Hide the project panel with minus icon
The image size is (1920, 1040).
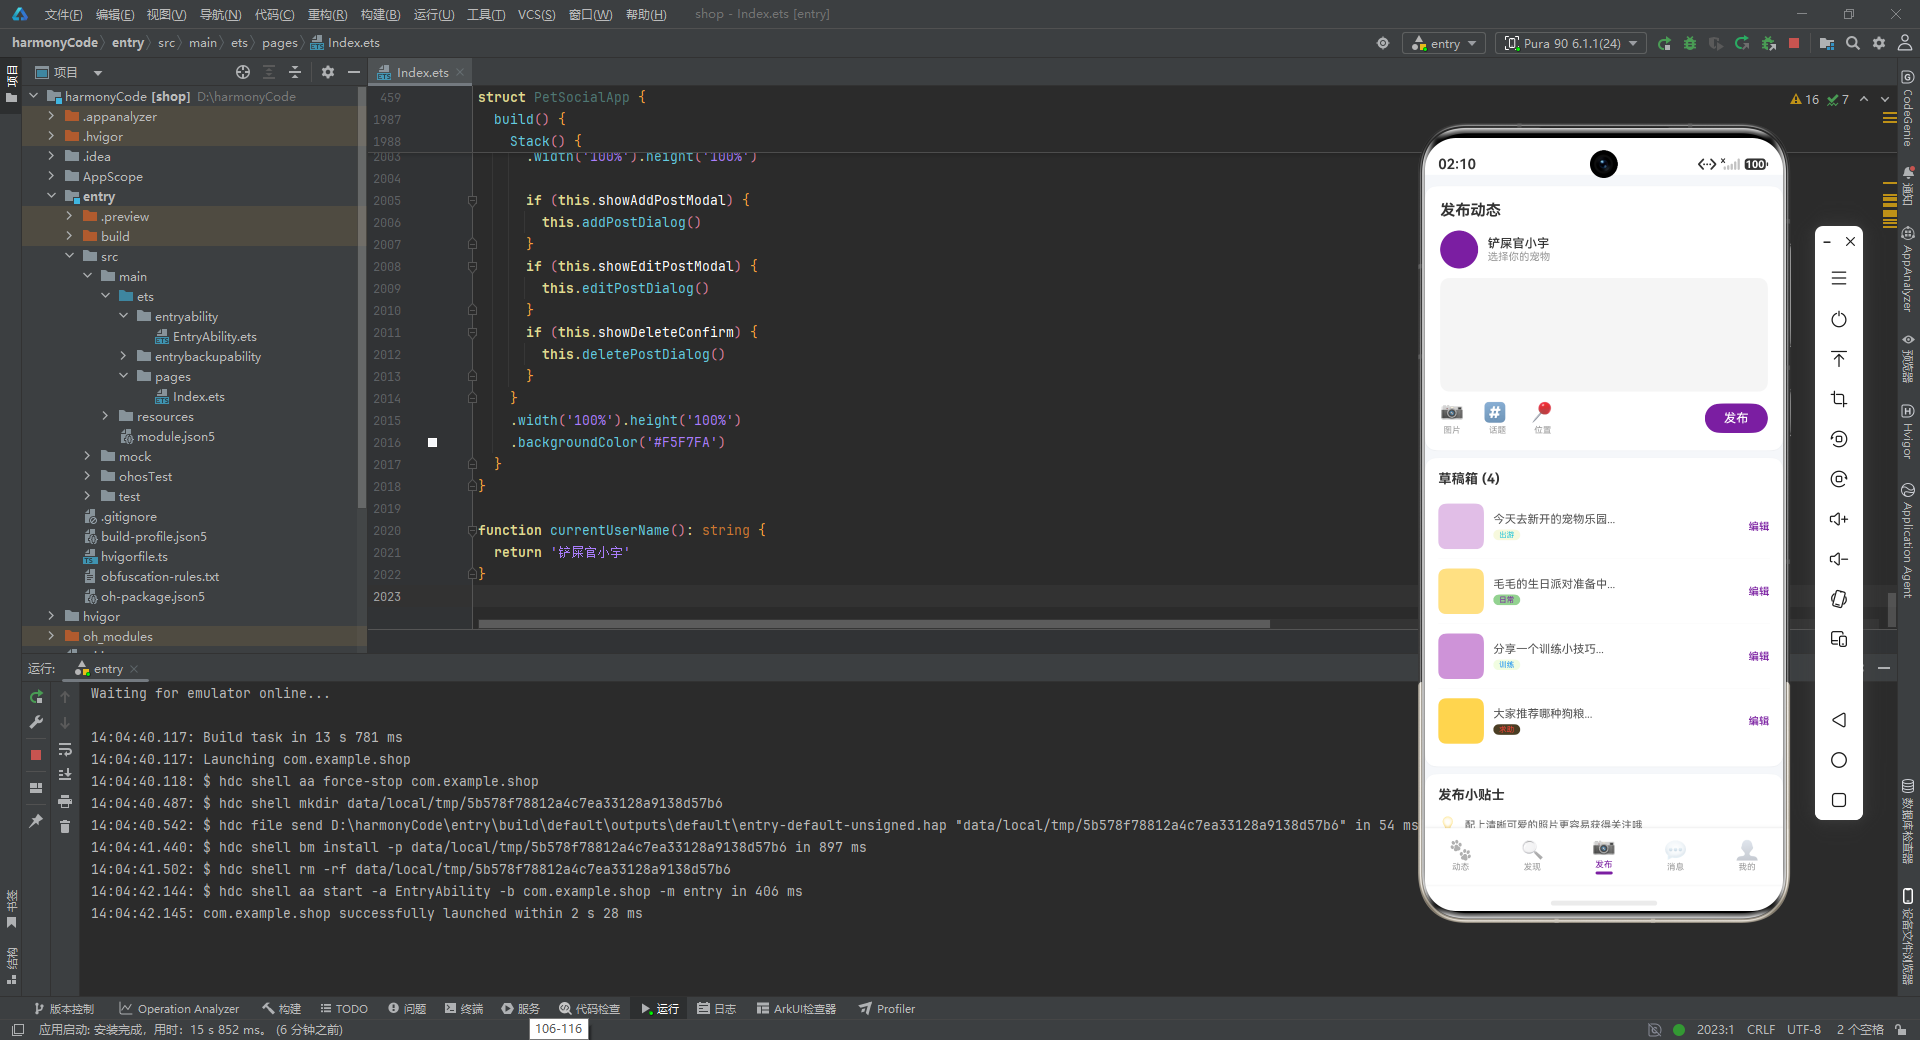pos(353,72)
